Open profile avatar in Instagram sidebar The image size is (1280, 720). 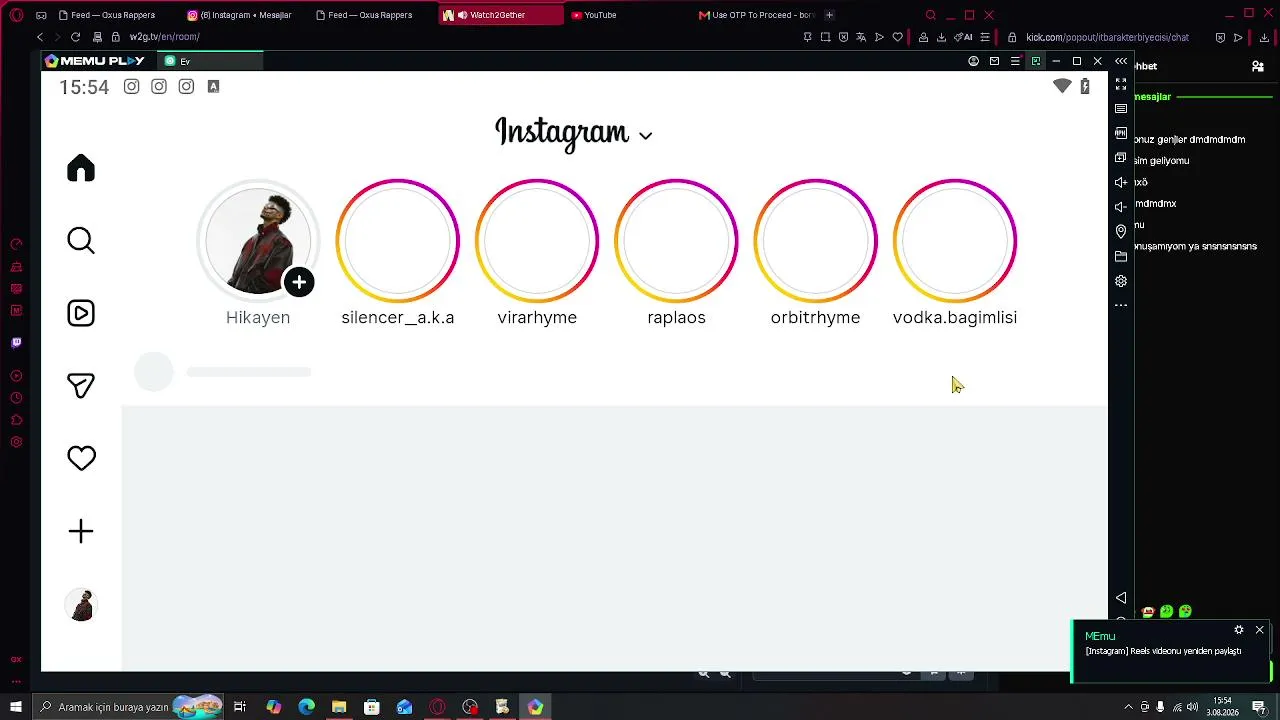coord(81,604)
